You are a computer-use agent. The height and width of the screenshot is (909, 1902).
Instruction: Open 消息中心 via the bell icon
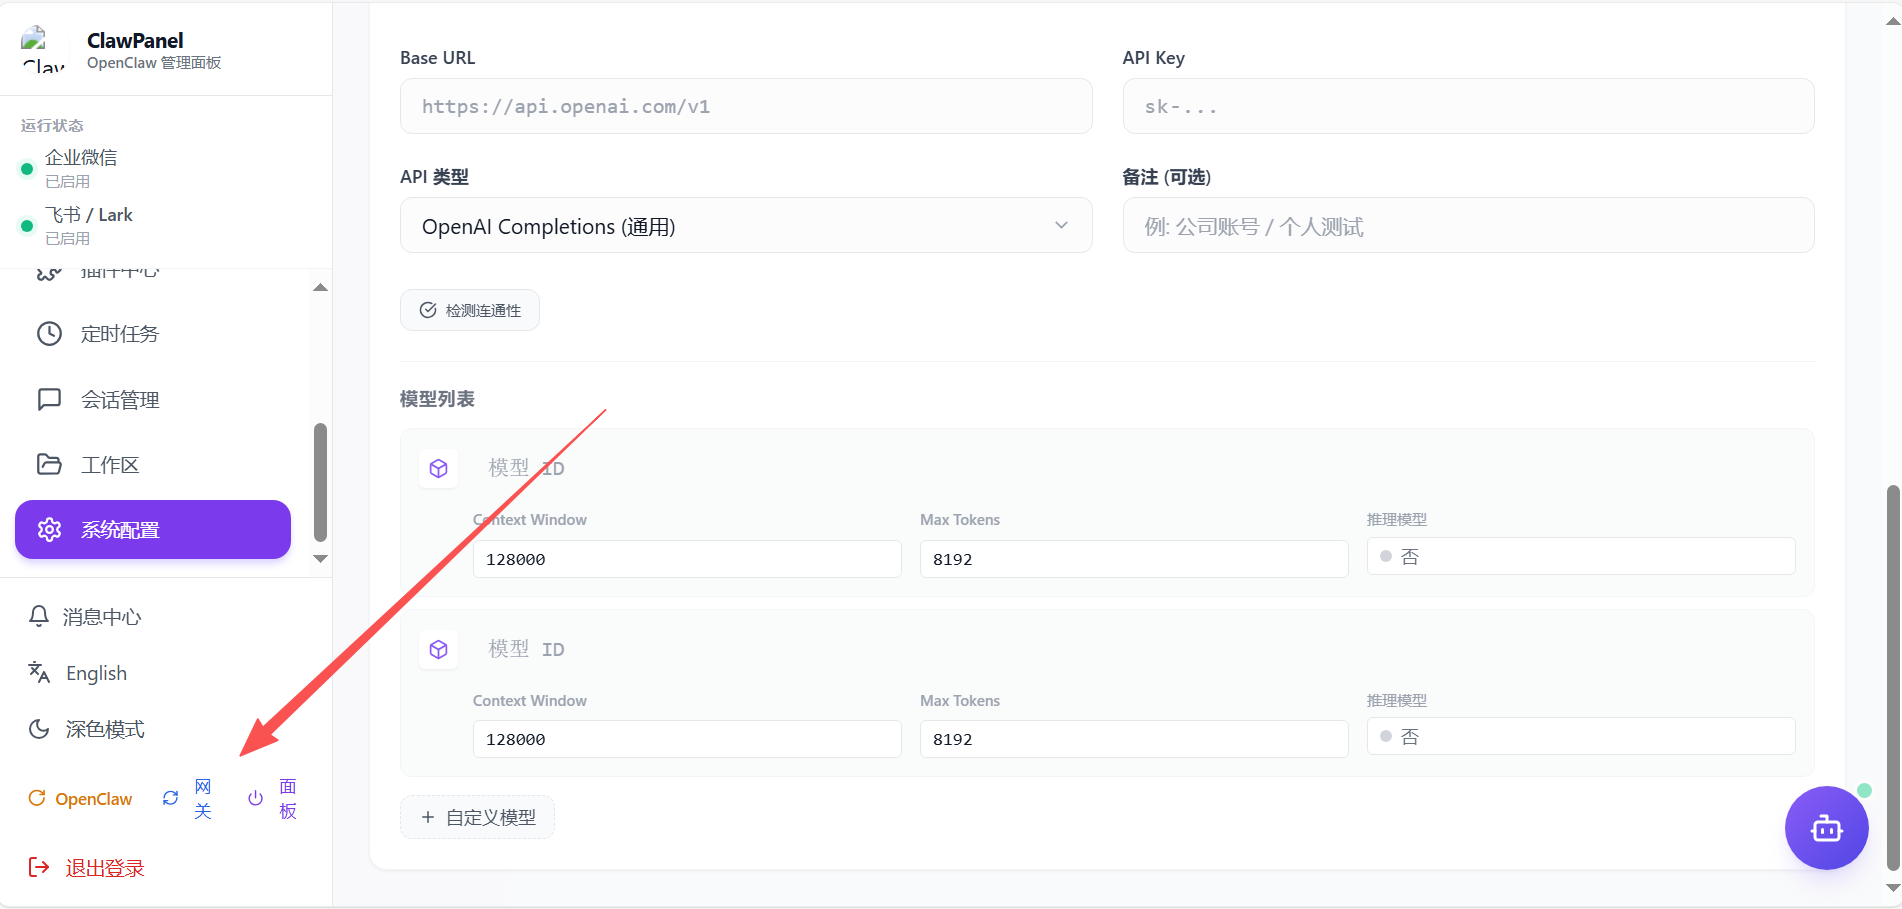coord(39,617)
